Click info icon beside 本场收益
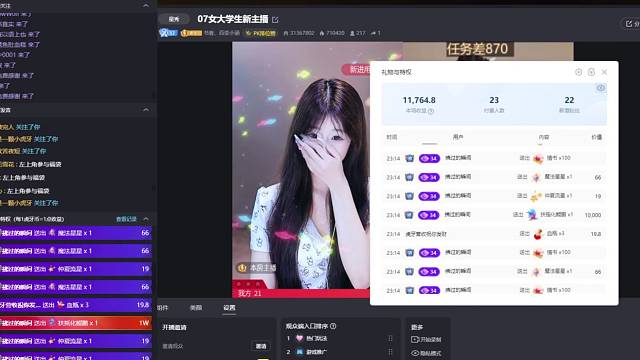The width and height of the screenshot is (640, 360). (431, 111)
